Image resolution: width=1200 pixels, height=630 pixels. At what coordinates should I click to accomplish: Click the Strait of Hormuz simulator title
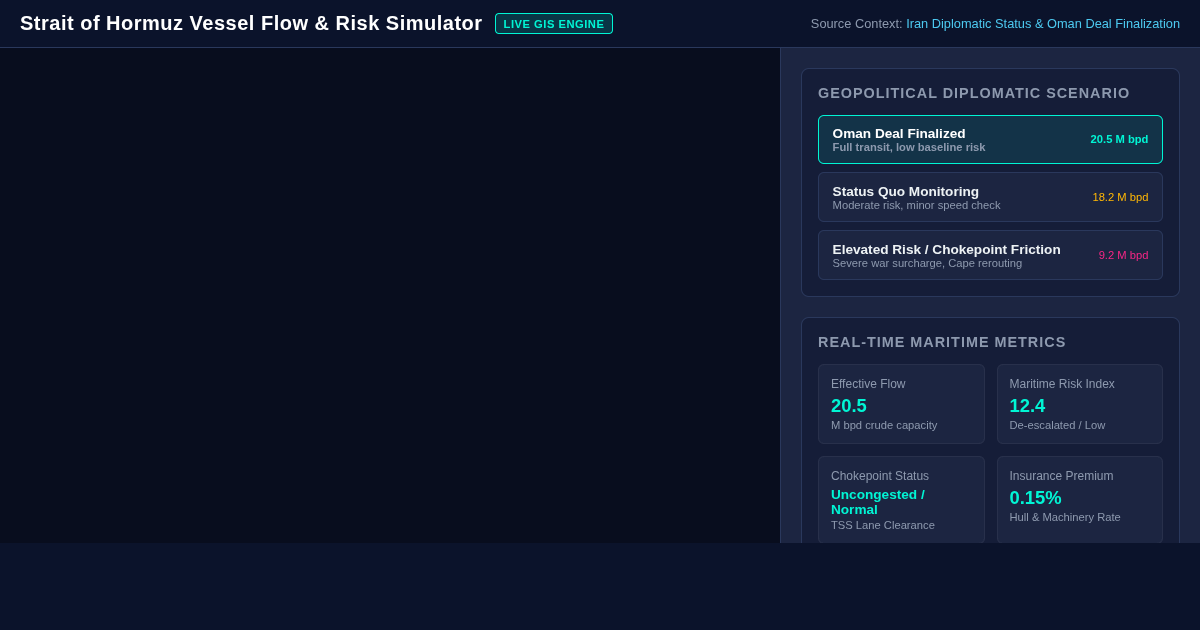pos(251,23)
